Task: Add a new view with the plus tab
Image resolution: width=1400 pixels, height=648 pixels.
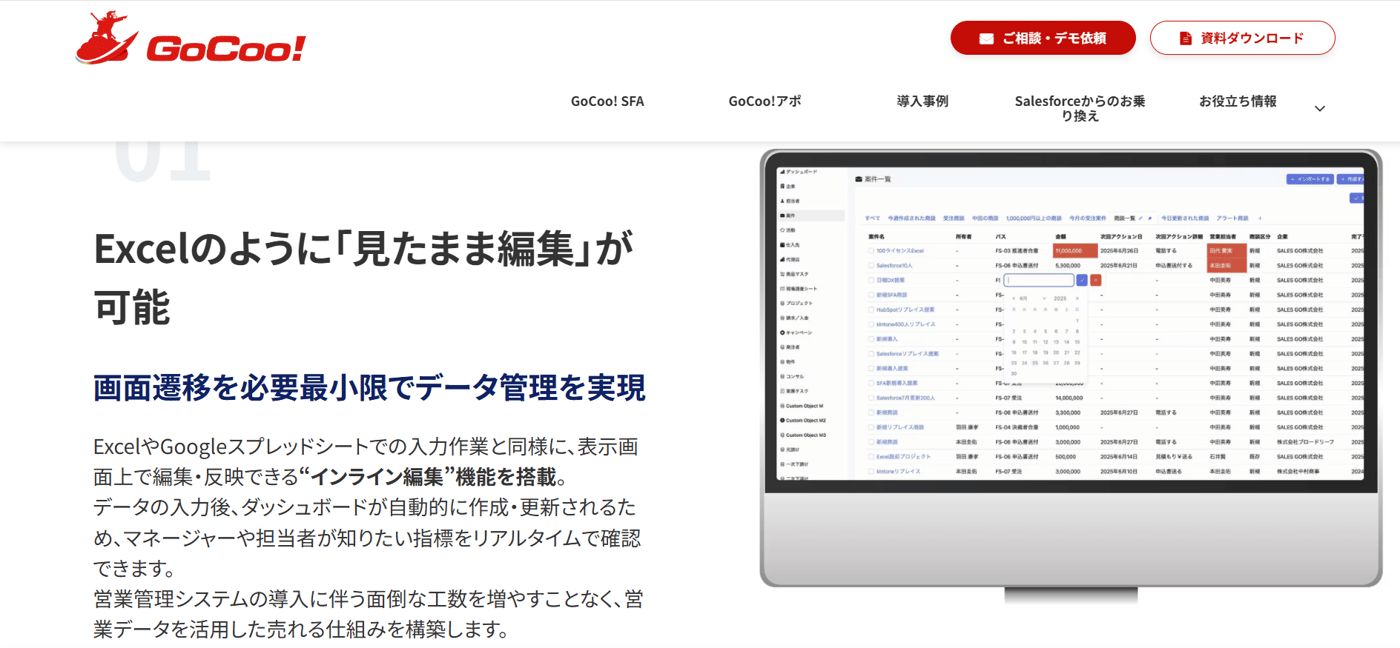Action: 1260,218
